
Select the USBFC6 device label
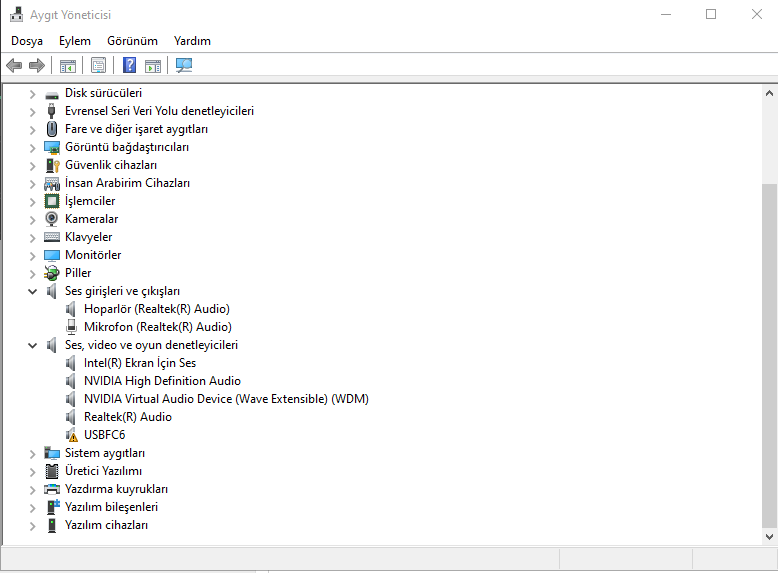(x=105, y=435)
